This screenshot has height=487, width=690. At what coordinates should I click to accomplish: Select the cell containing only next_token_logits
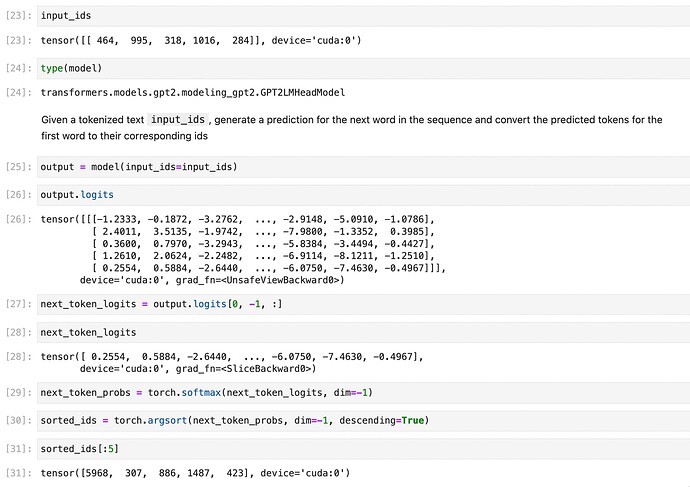tap(360, 331)
